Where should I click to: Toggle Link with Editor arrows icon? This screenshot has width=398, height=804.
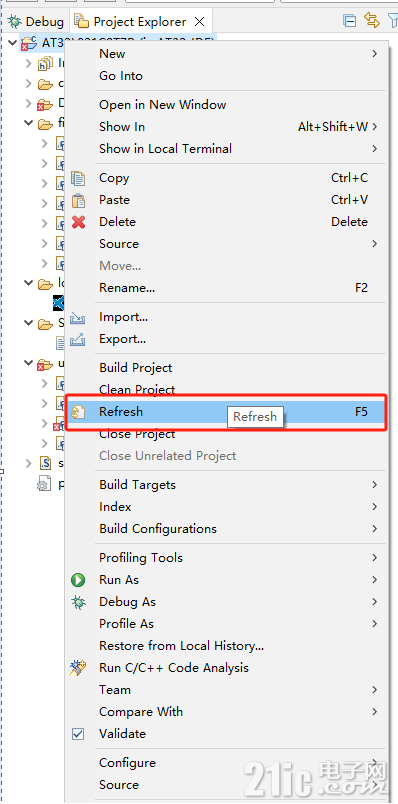[371, 21]
